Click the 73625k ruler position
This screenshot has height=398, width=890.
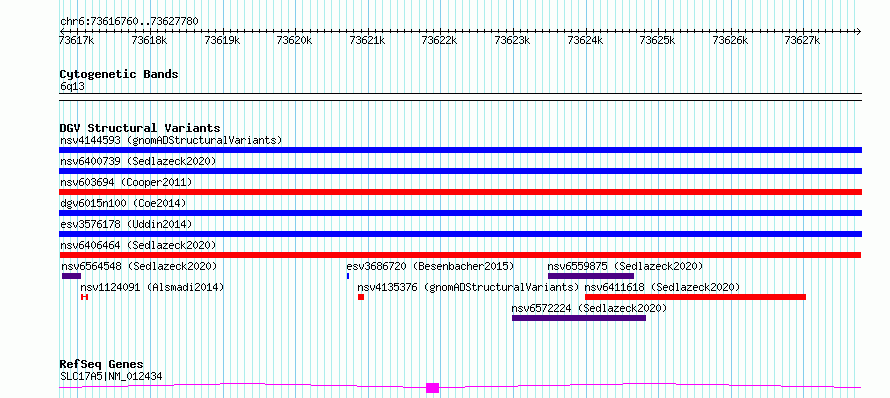(658, 40)
